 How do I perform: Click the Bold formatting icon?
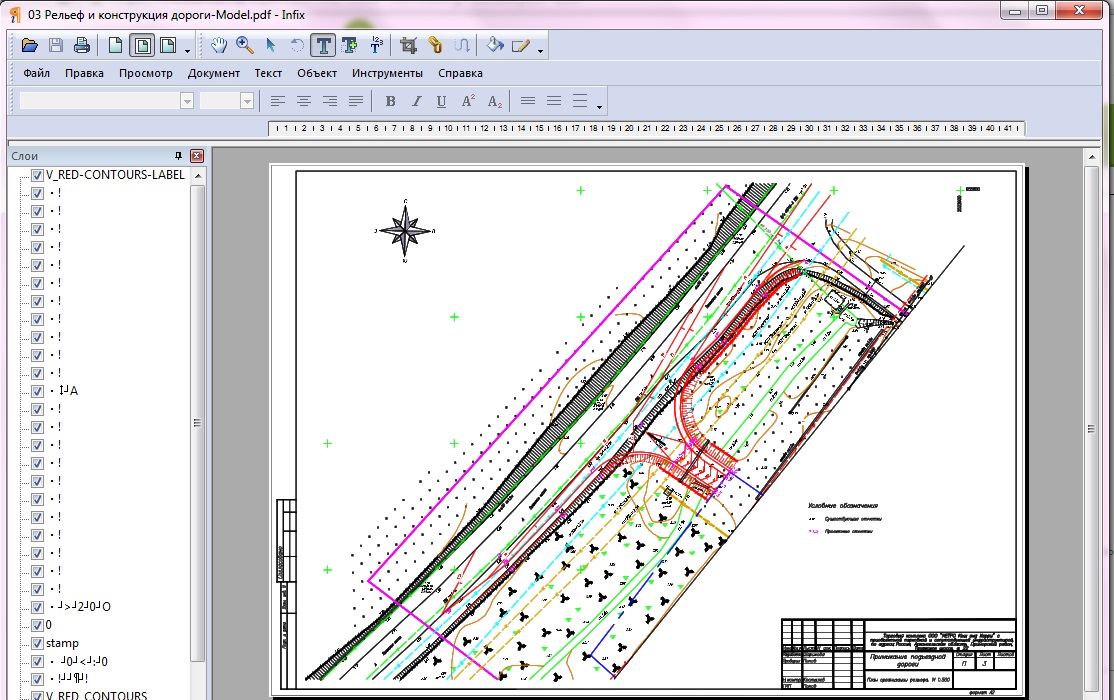pyautogui.click(x=391, y=101)
